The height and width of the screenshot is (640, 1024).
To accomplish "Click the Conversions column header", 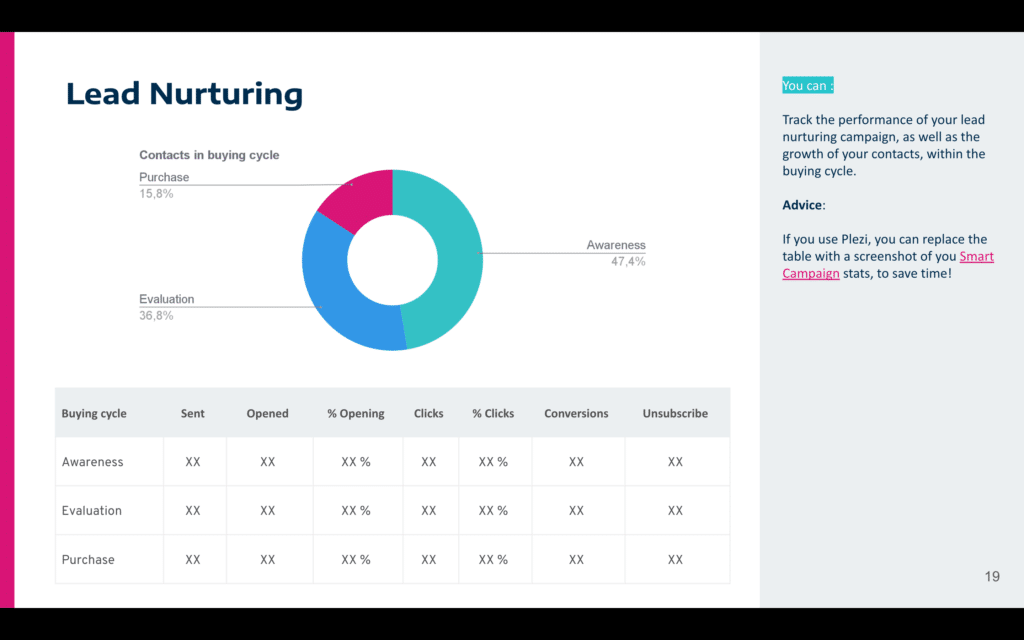I will pos(576,412).
